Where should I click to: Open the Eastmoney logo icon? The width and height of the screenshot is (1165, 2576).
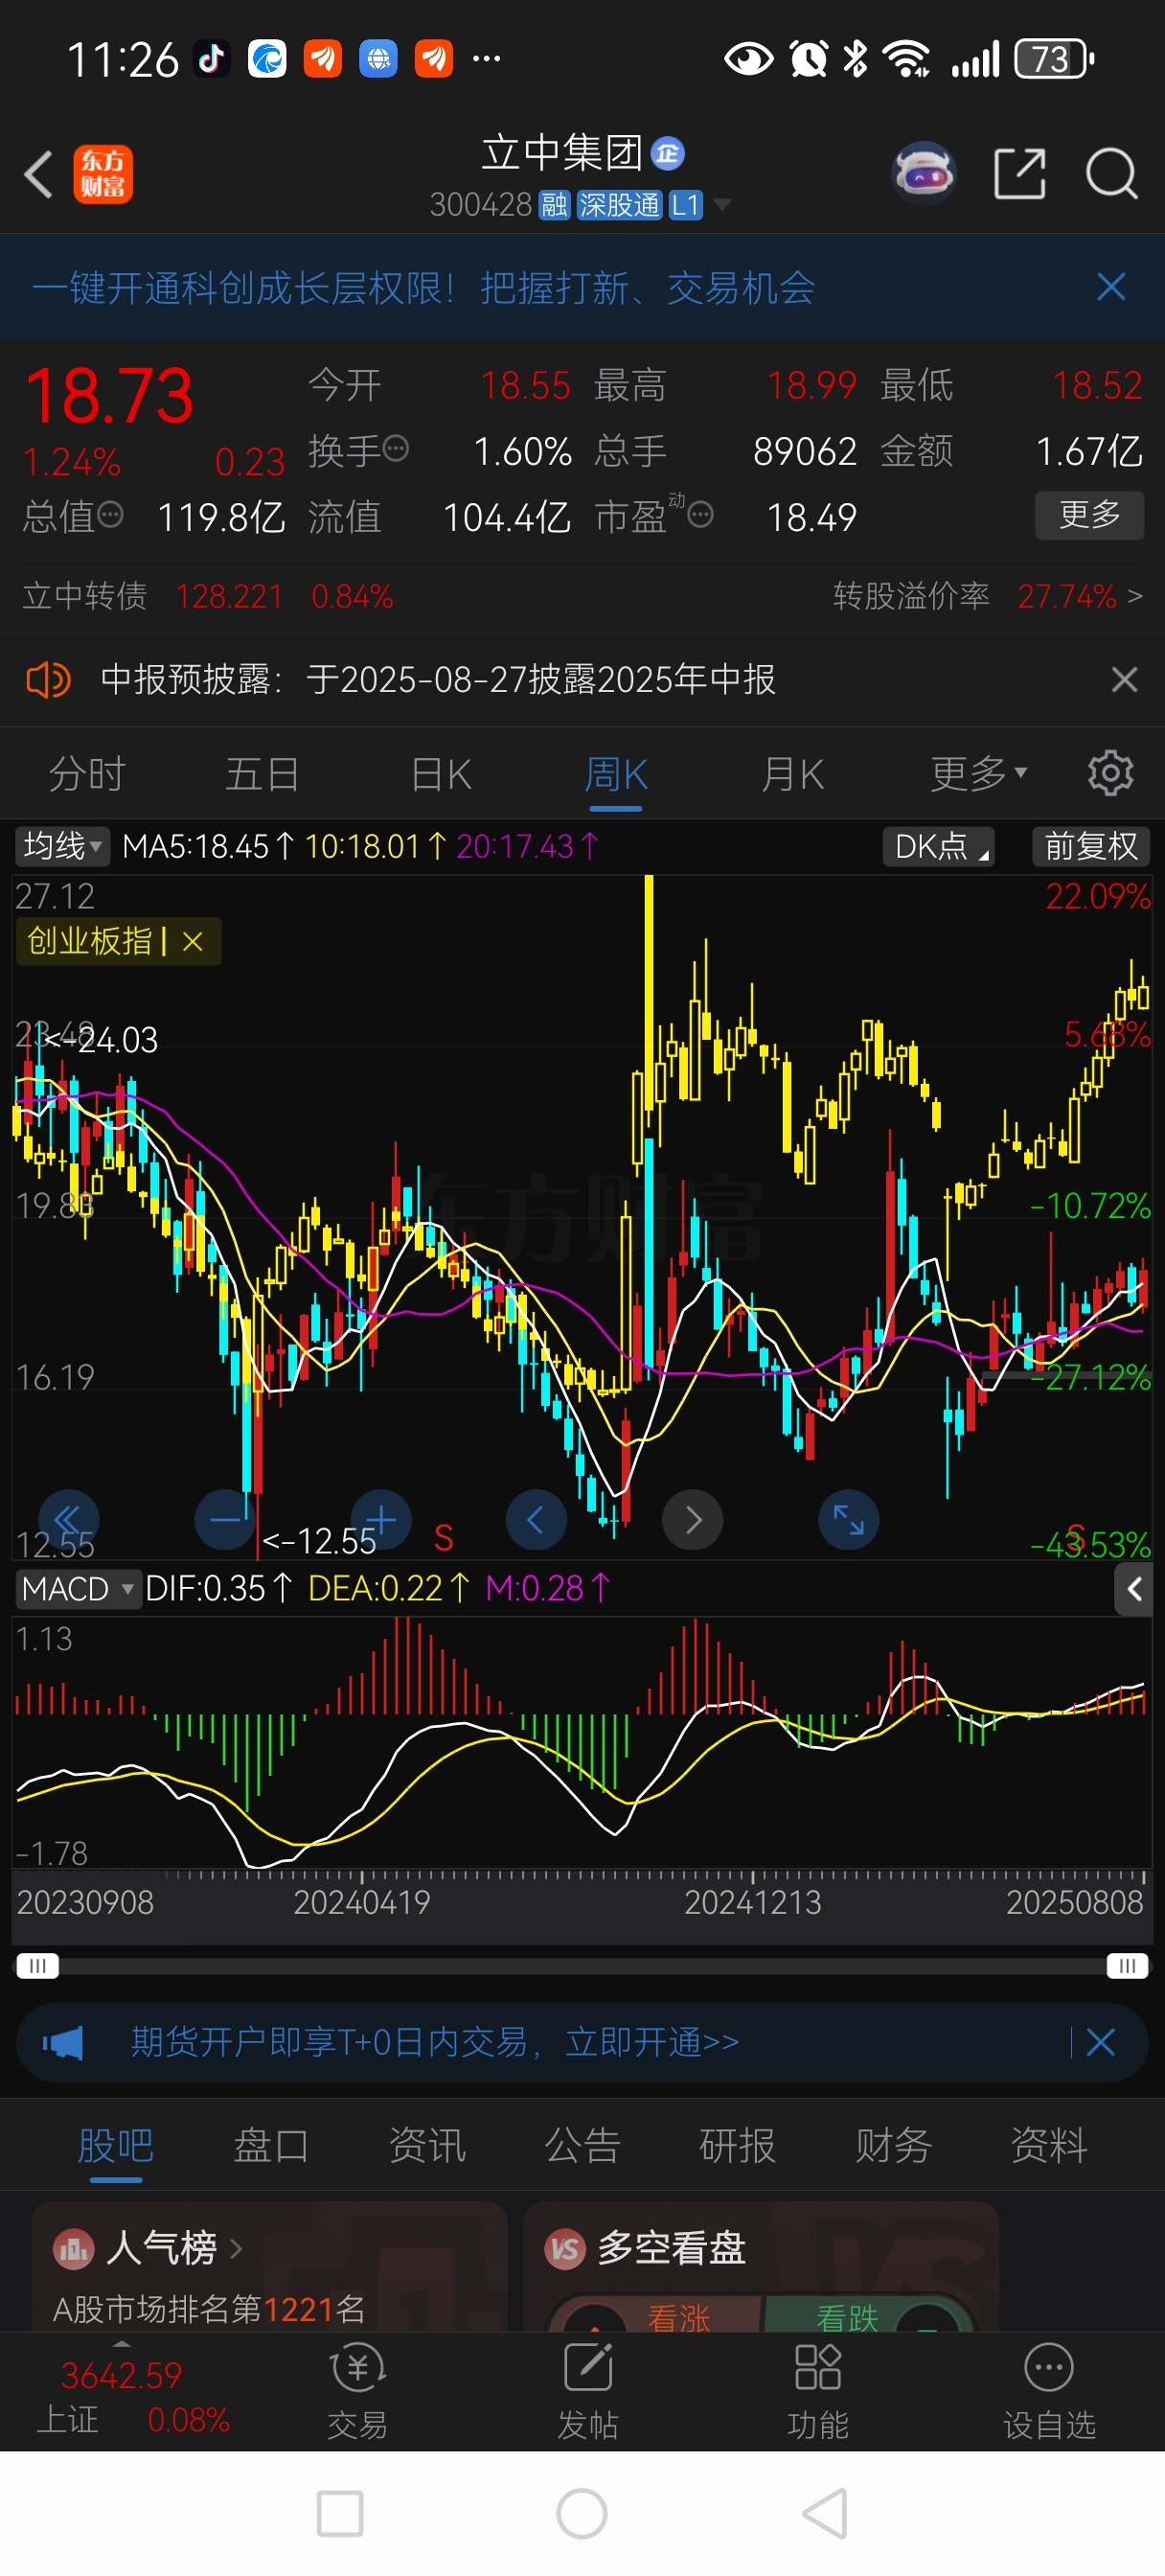(x=103, y=175)
